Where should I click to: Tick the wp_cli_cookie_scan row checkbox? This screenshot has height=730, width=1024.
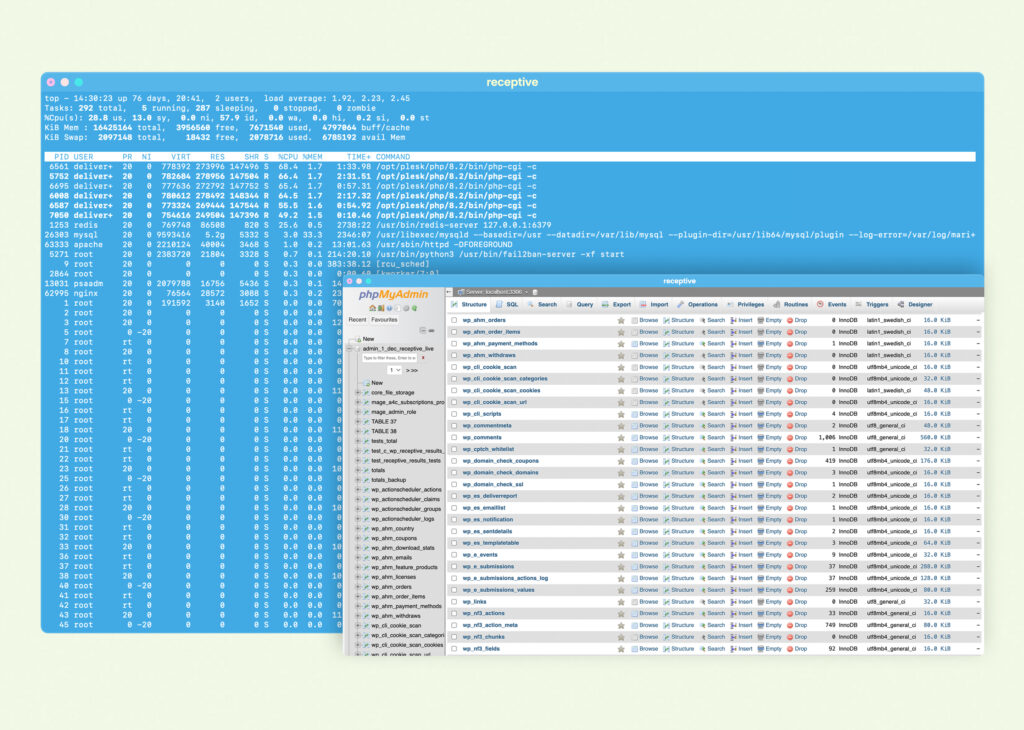click(x=455, y=367)
